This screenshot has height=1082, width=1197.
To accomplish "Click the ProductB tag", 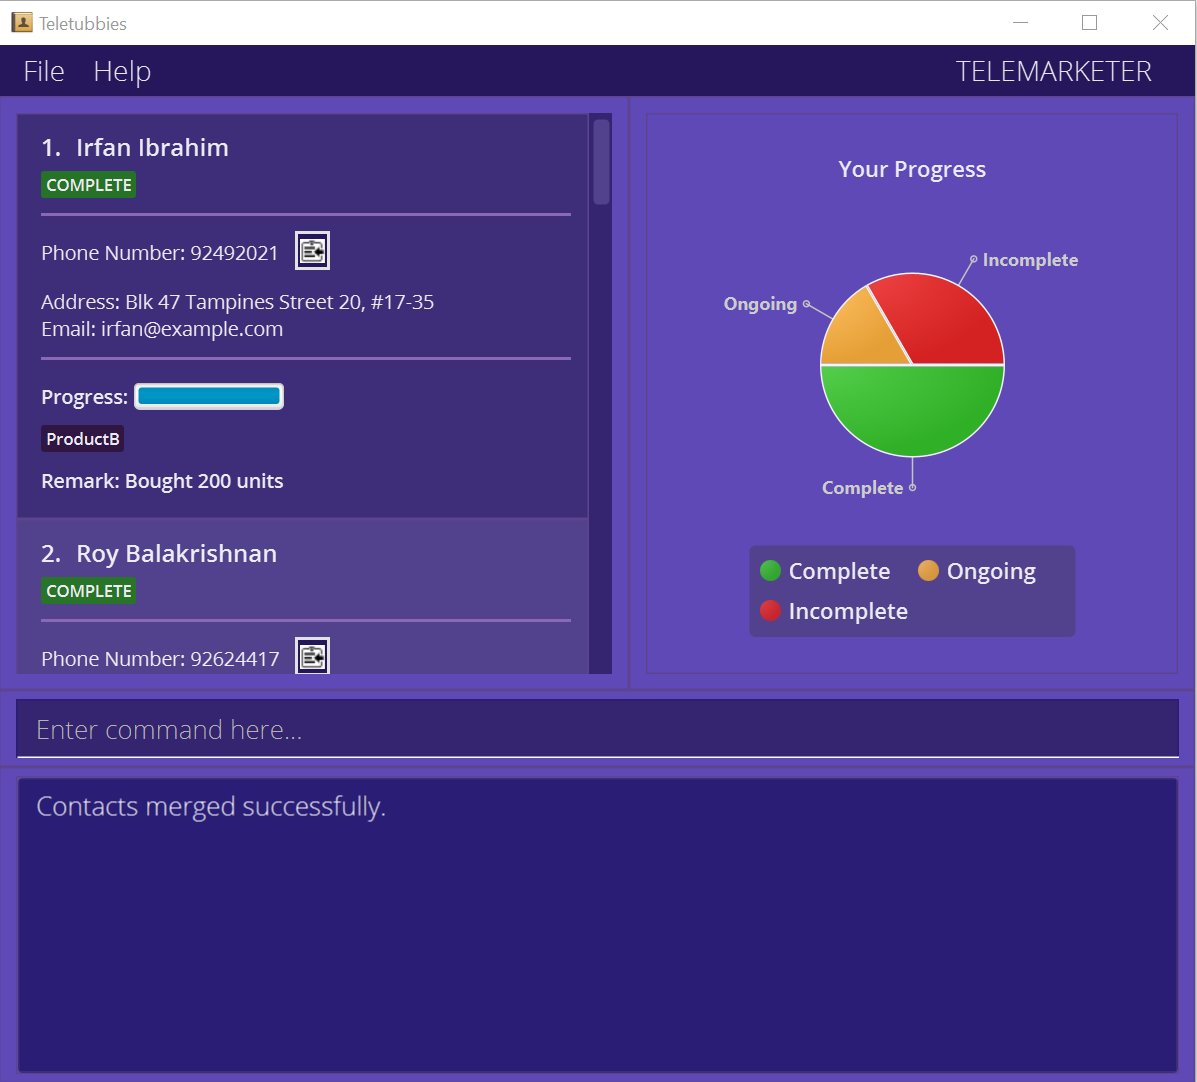I will click(83, 439).
